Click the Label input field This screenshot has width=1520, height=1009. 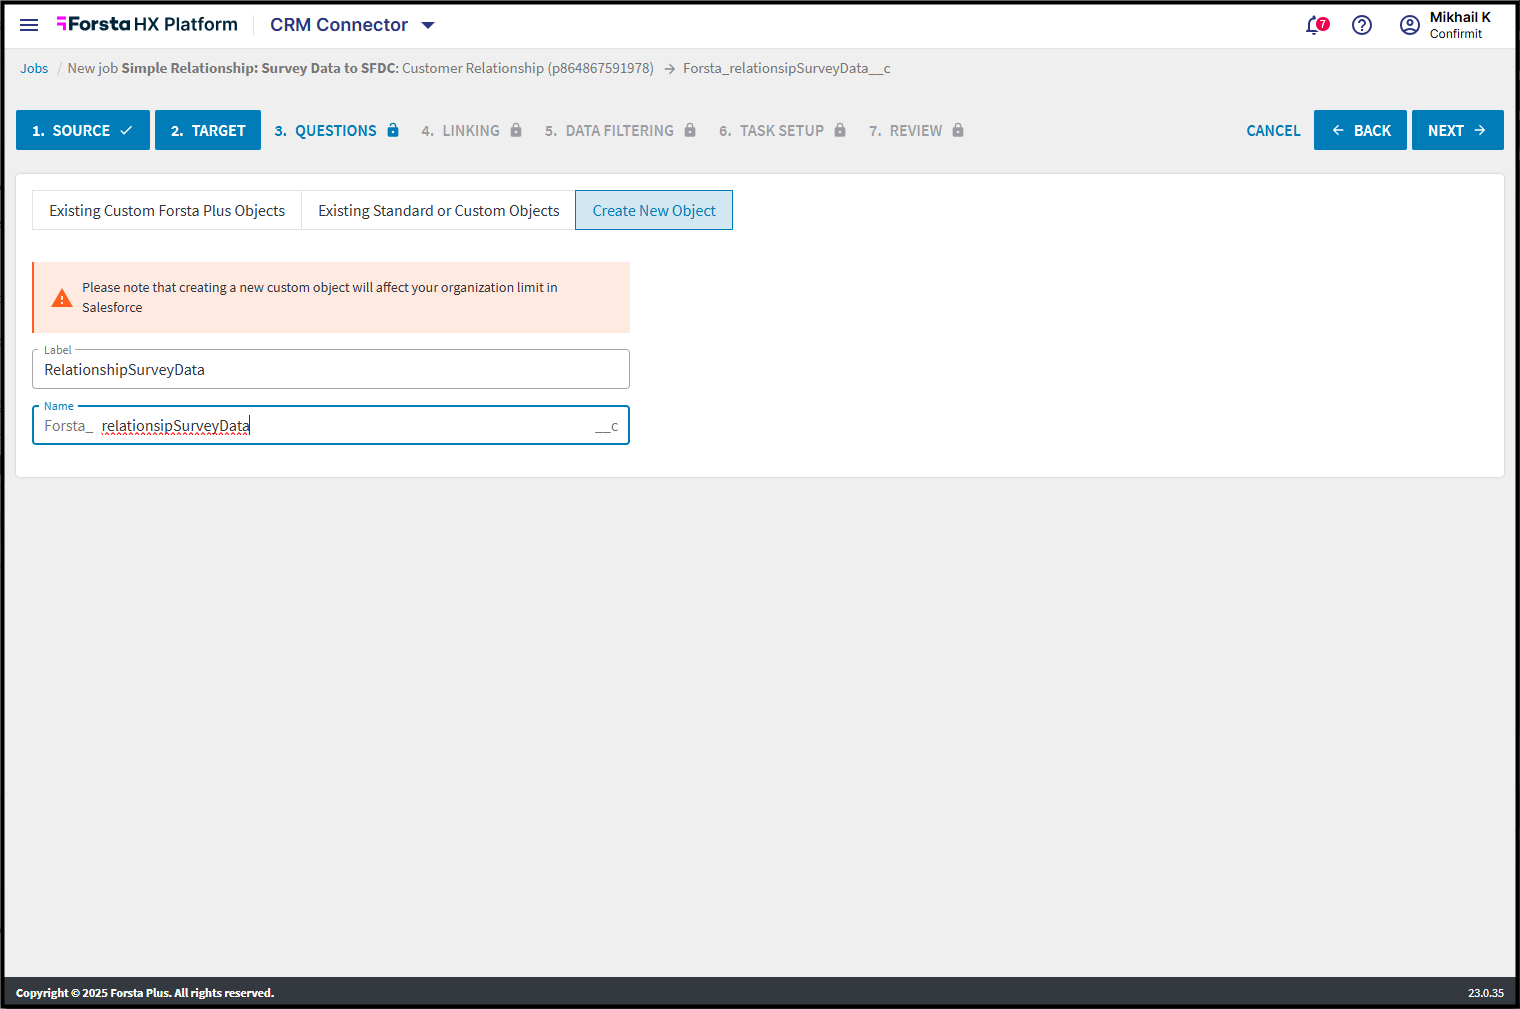pos(331,369)
